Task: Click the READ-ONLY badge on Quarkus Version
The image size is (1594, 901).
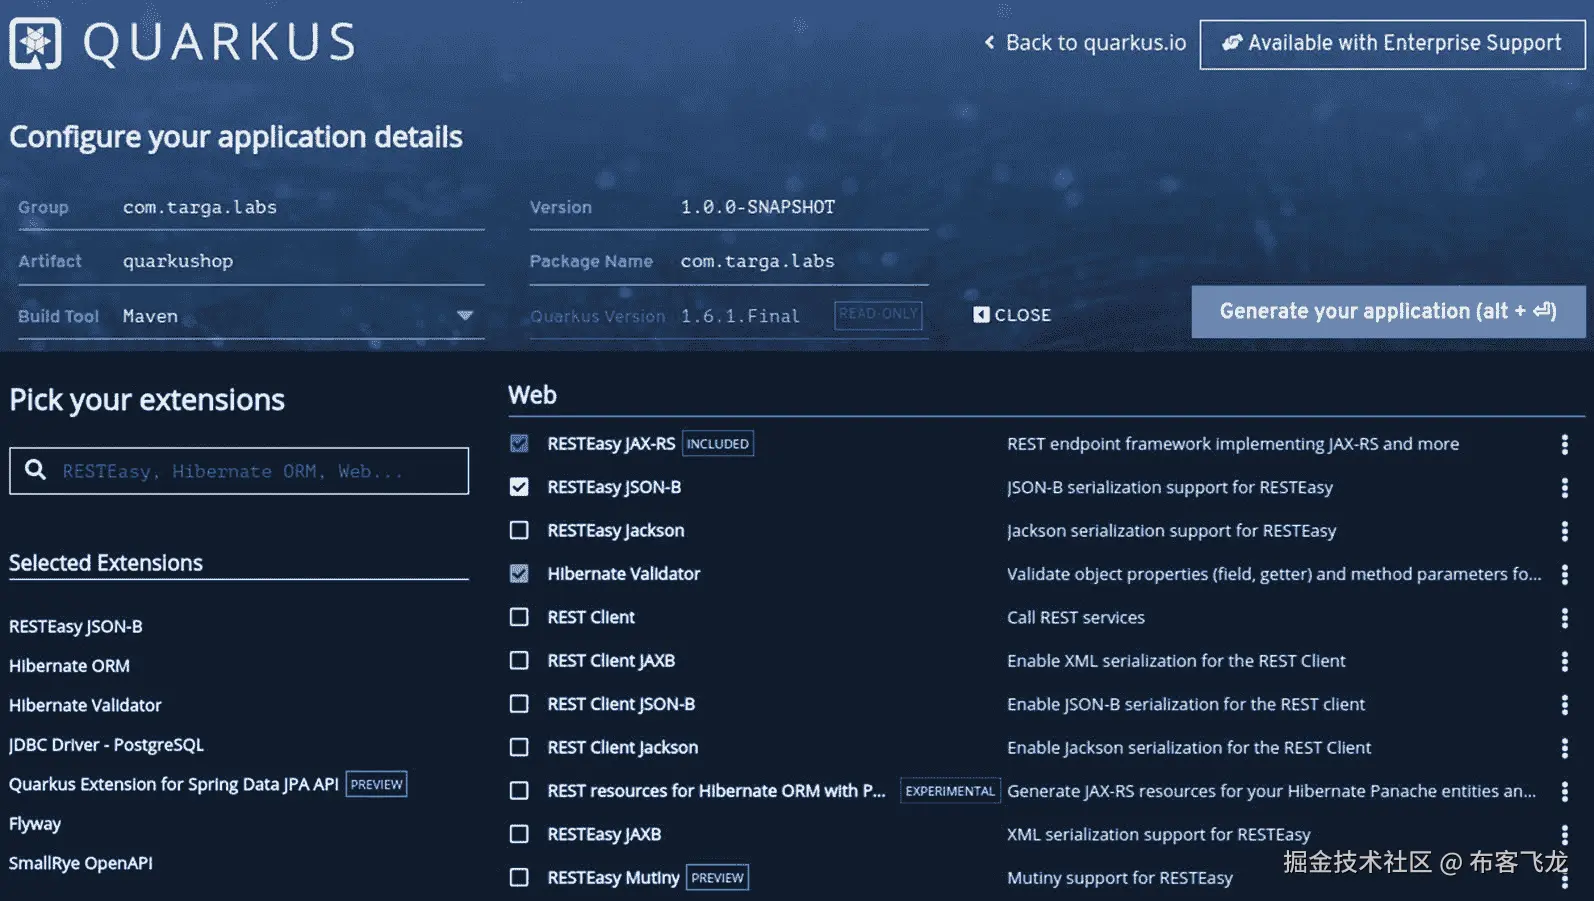Action: (878, 314)
